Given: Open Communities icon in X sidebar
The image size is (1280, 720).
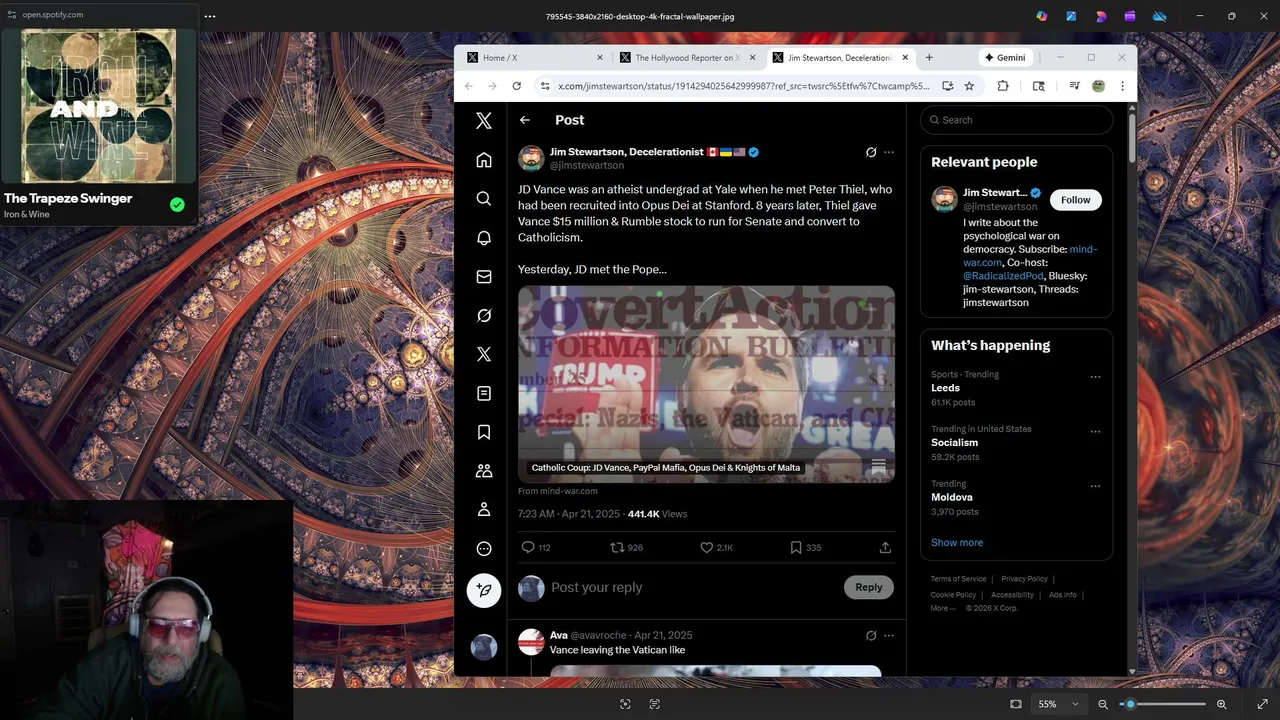Looking at the screenshot, I should (484, 471).
